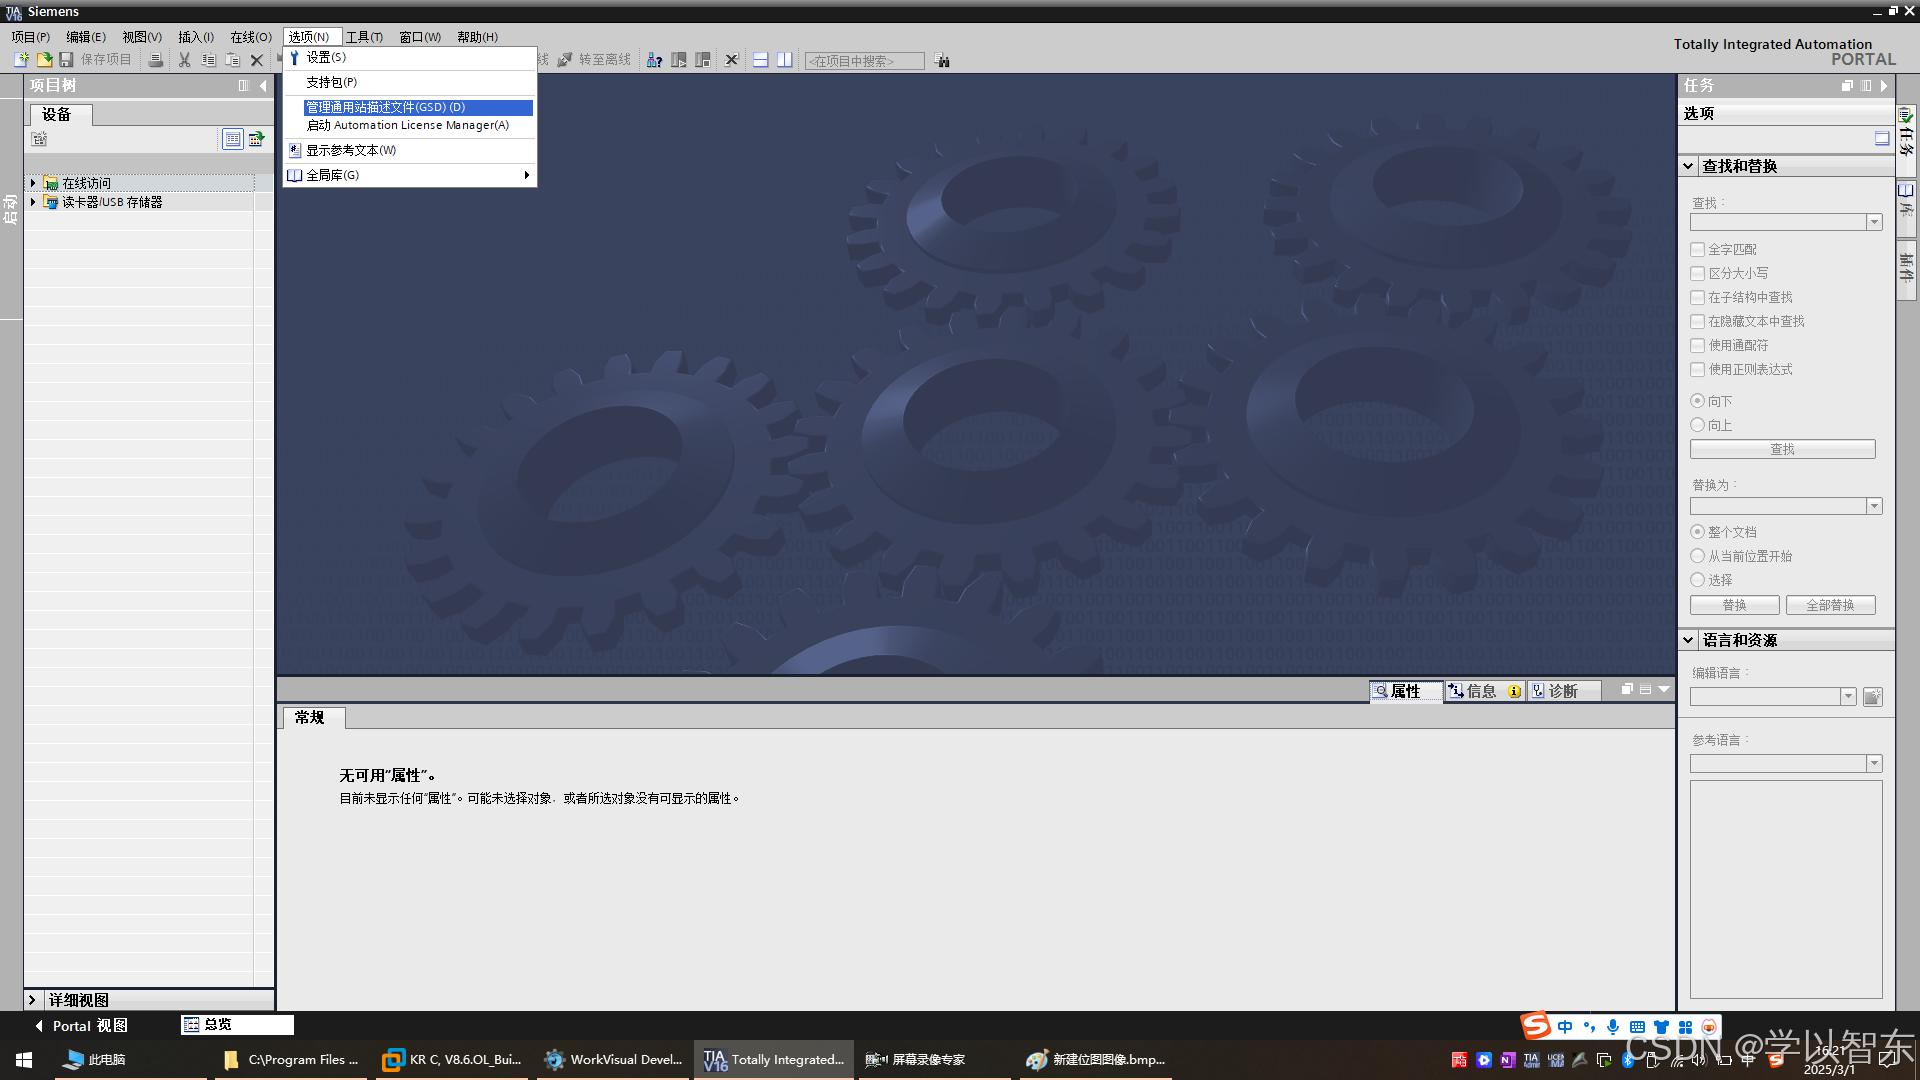Collapse the 语言和资源 section
Screen dimensions: 1920x1080
pyautogui.click(x=1688, y=640)
